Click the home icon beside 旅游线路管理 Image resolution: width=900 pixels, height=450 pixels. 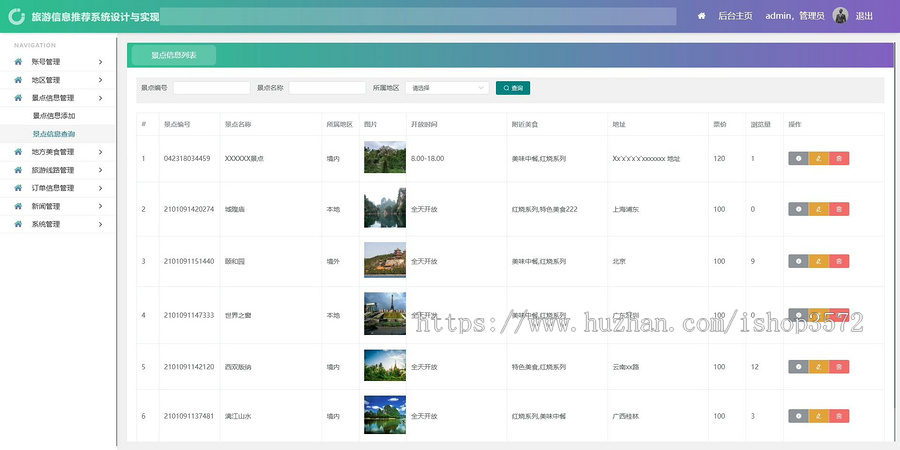coord(18,170)
